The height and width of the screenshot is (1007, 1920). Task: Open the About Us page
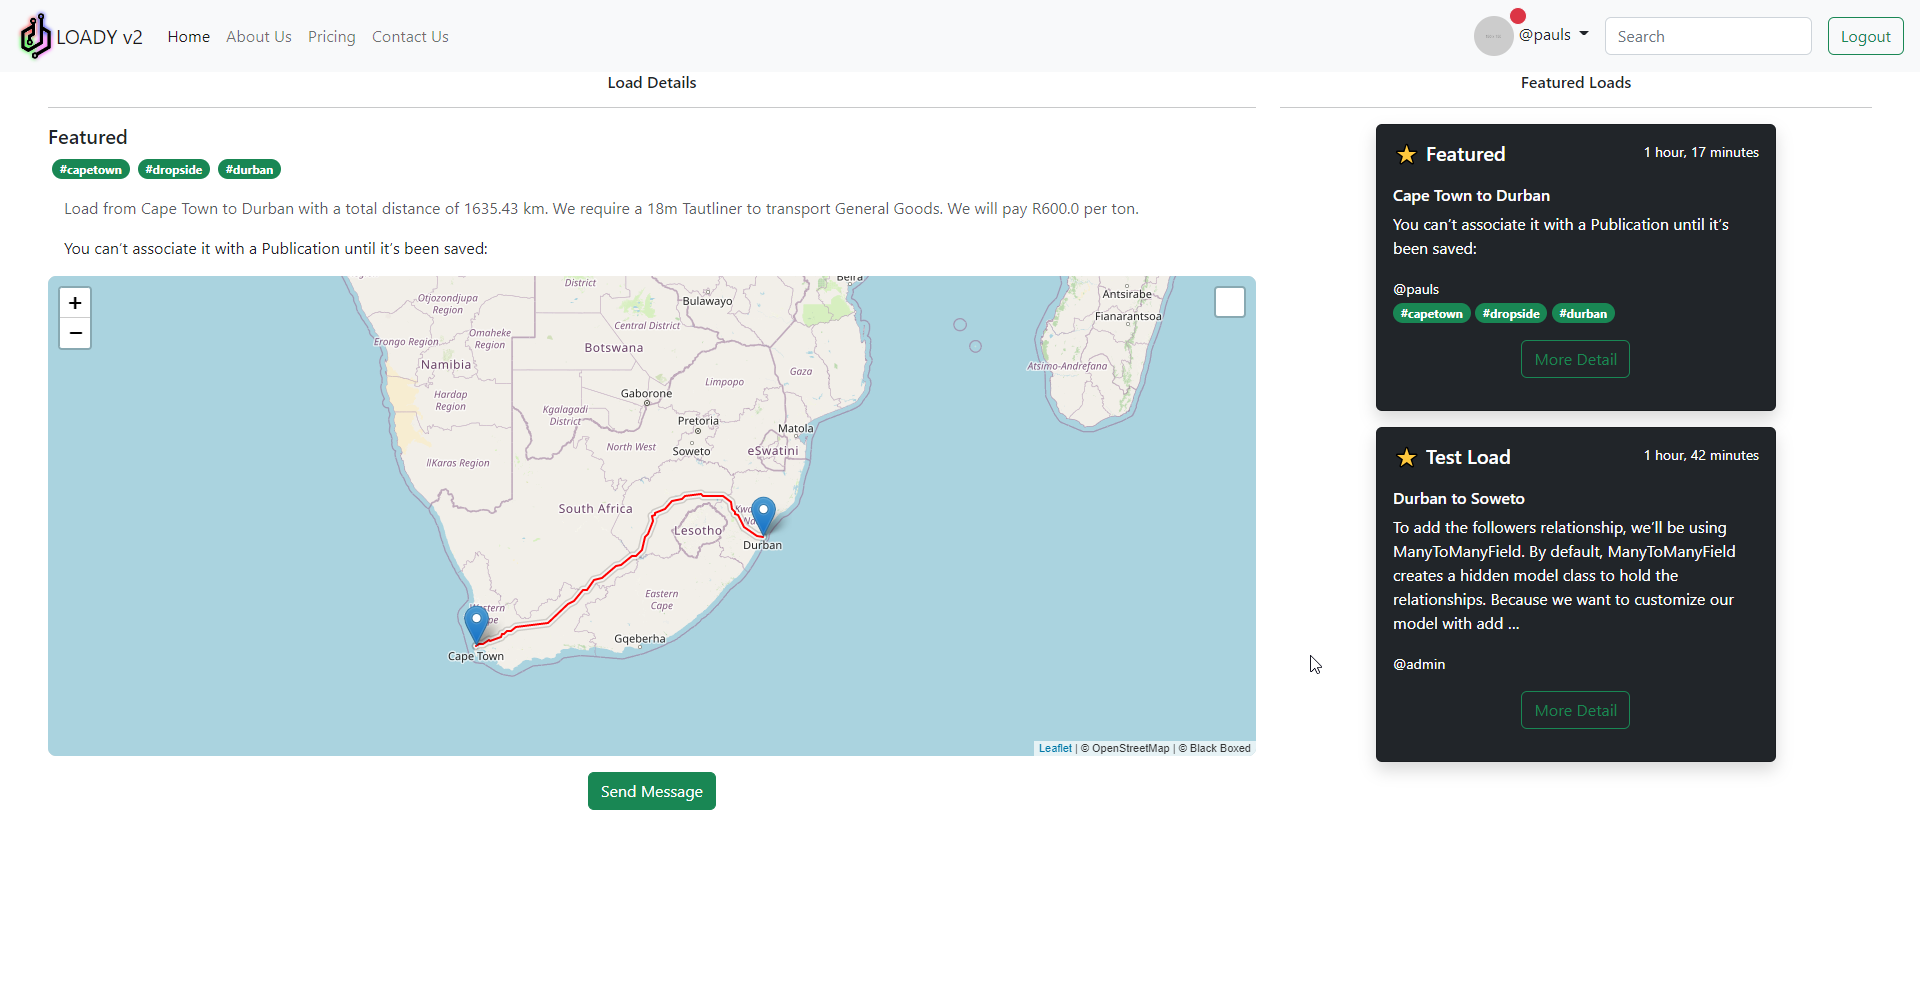tap(258, 37)
